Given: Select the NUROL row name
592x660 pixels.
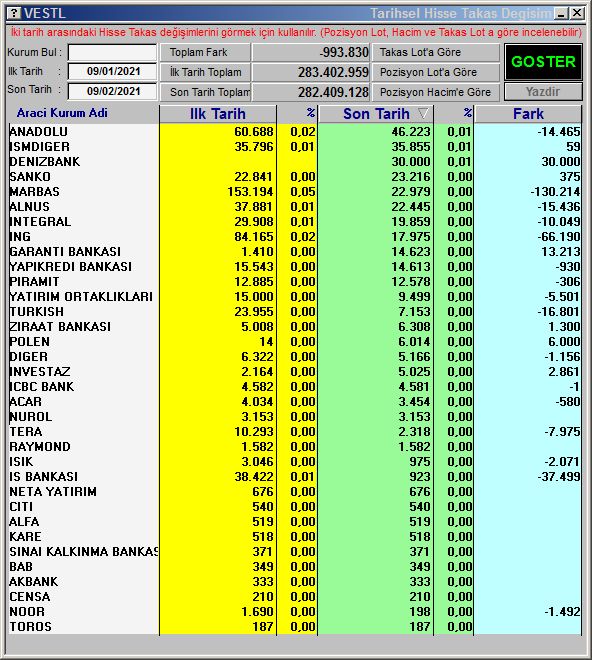Looking at the screenshot, I should (x=31, y=417).
